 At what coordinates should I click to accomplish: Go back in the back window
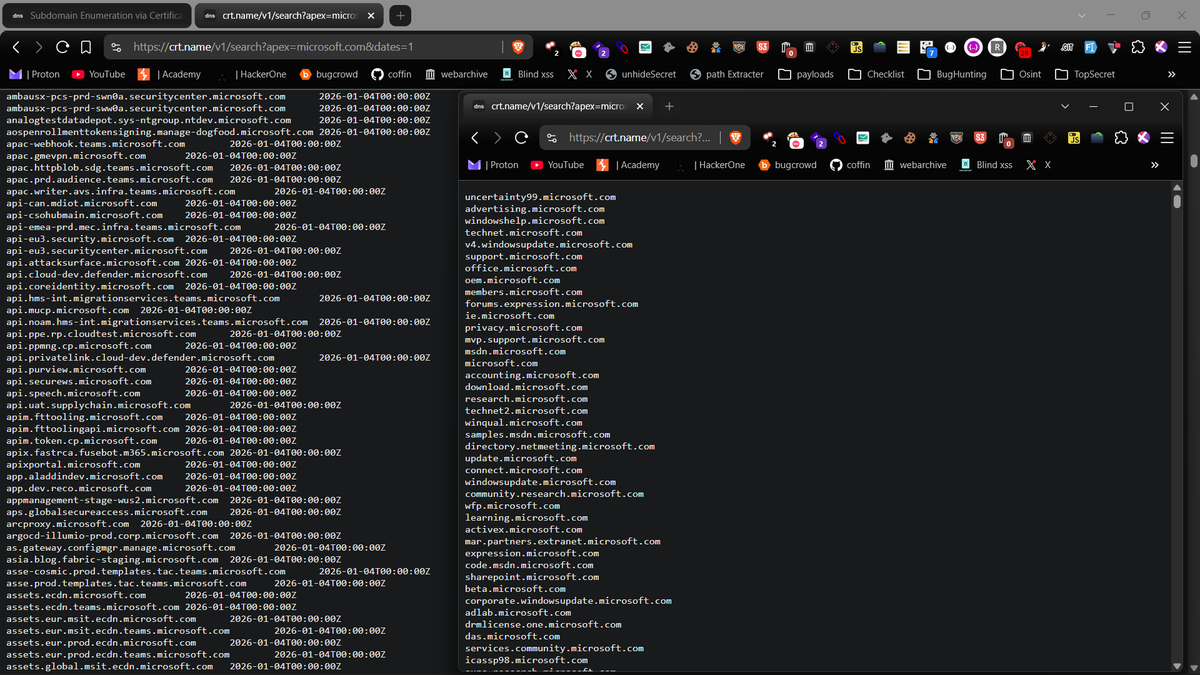pyautogui.click(x=16, y=47)
